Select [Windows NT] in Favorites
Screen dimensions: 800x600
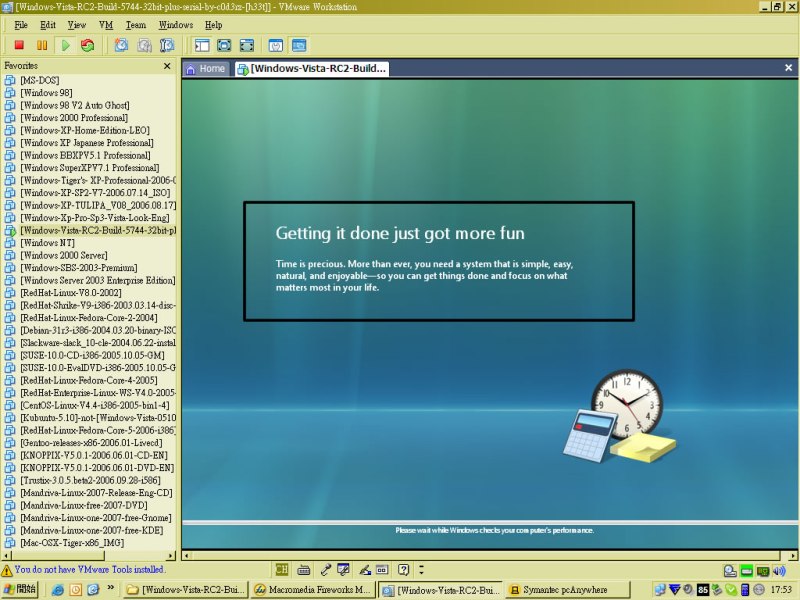coord(47,242)
